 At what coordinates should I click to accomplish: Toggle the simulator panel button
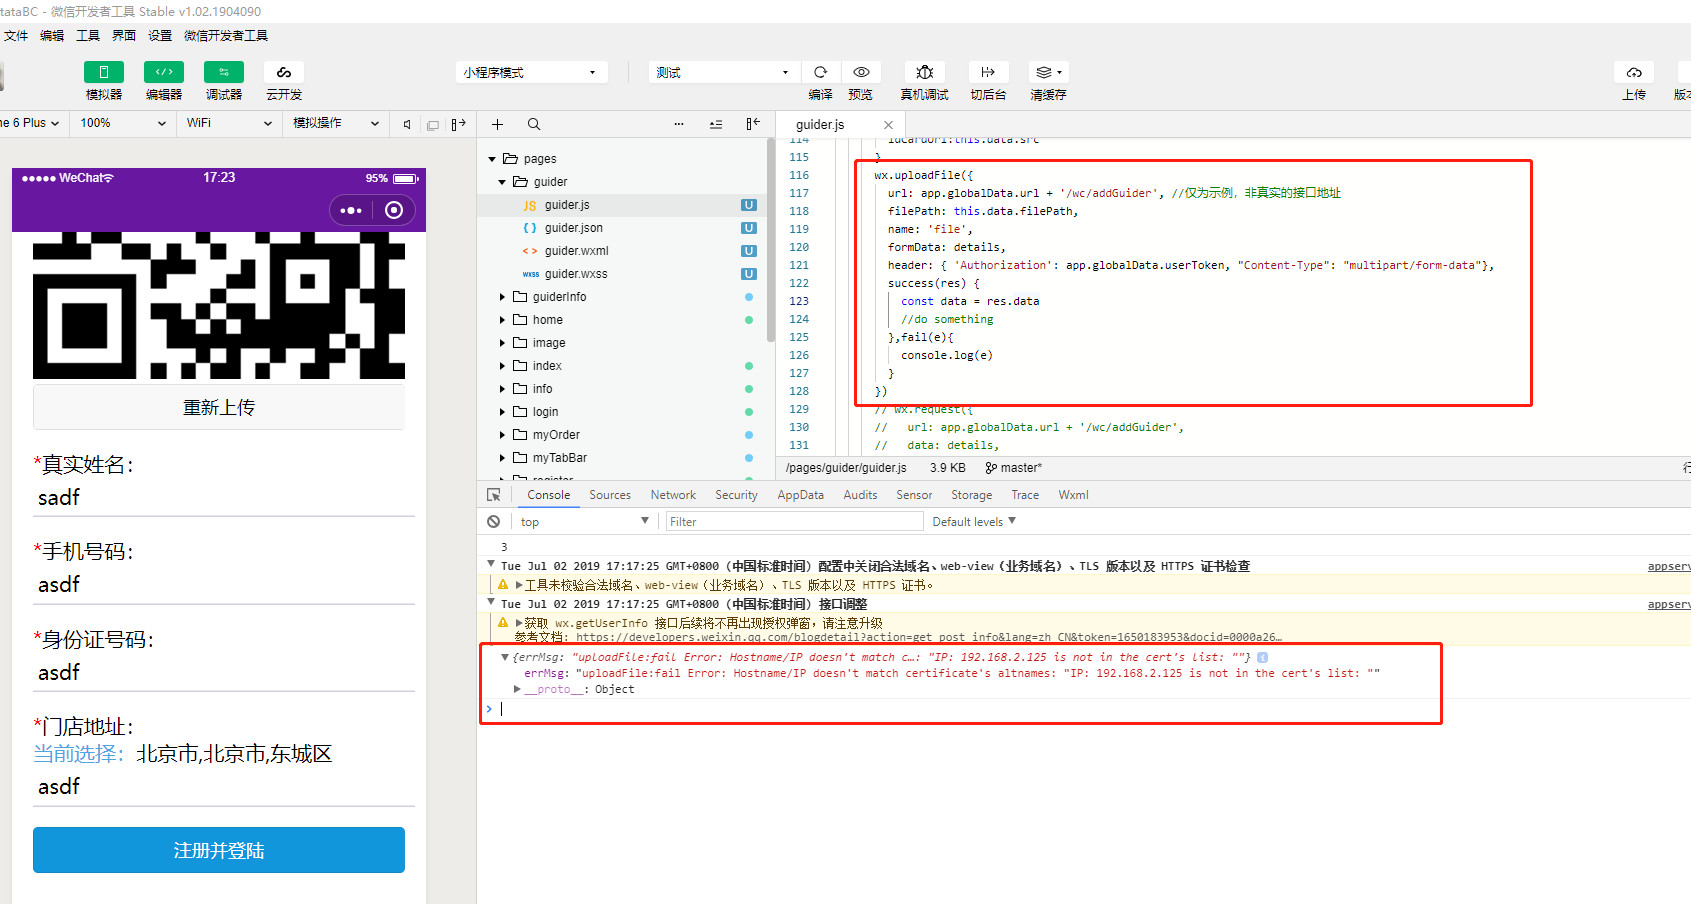(x=104, y=72)
